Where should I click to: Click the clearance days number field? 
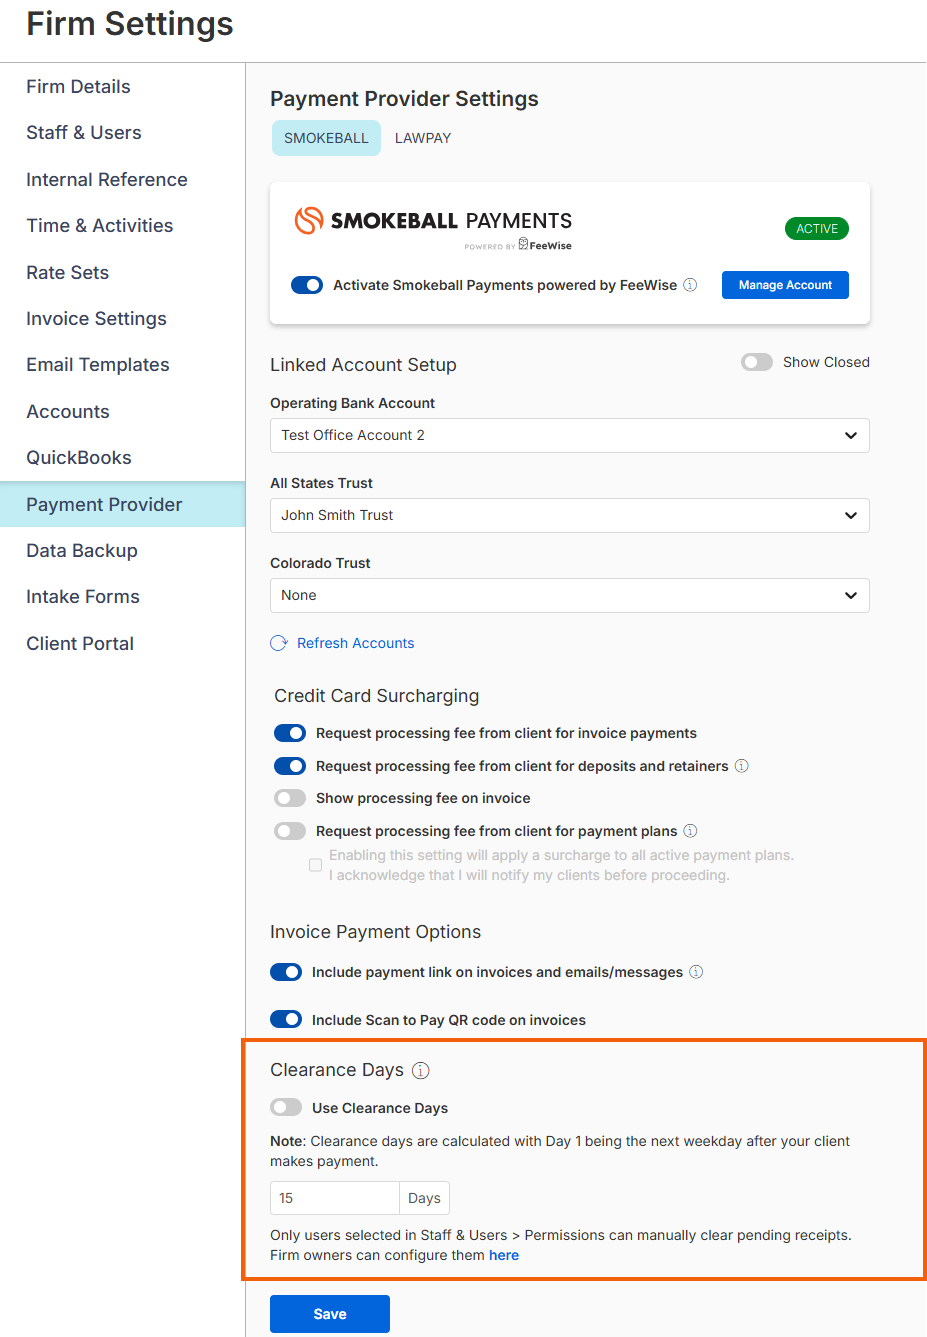tap(335, 1198)
